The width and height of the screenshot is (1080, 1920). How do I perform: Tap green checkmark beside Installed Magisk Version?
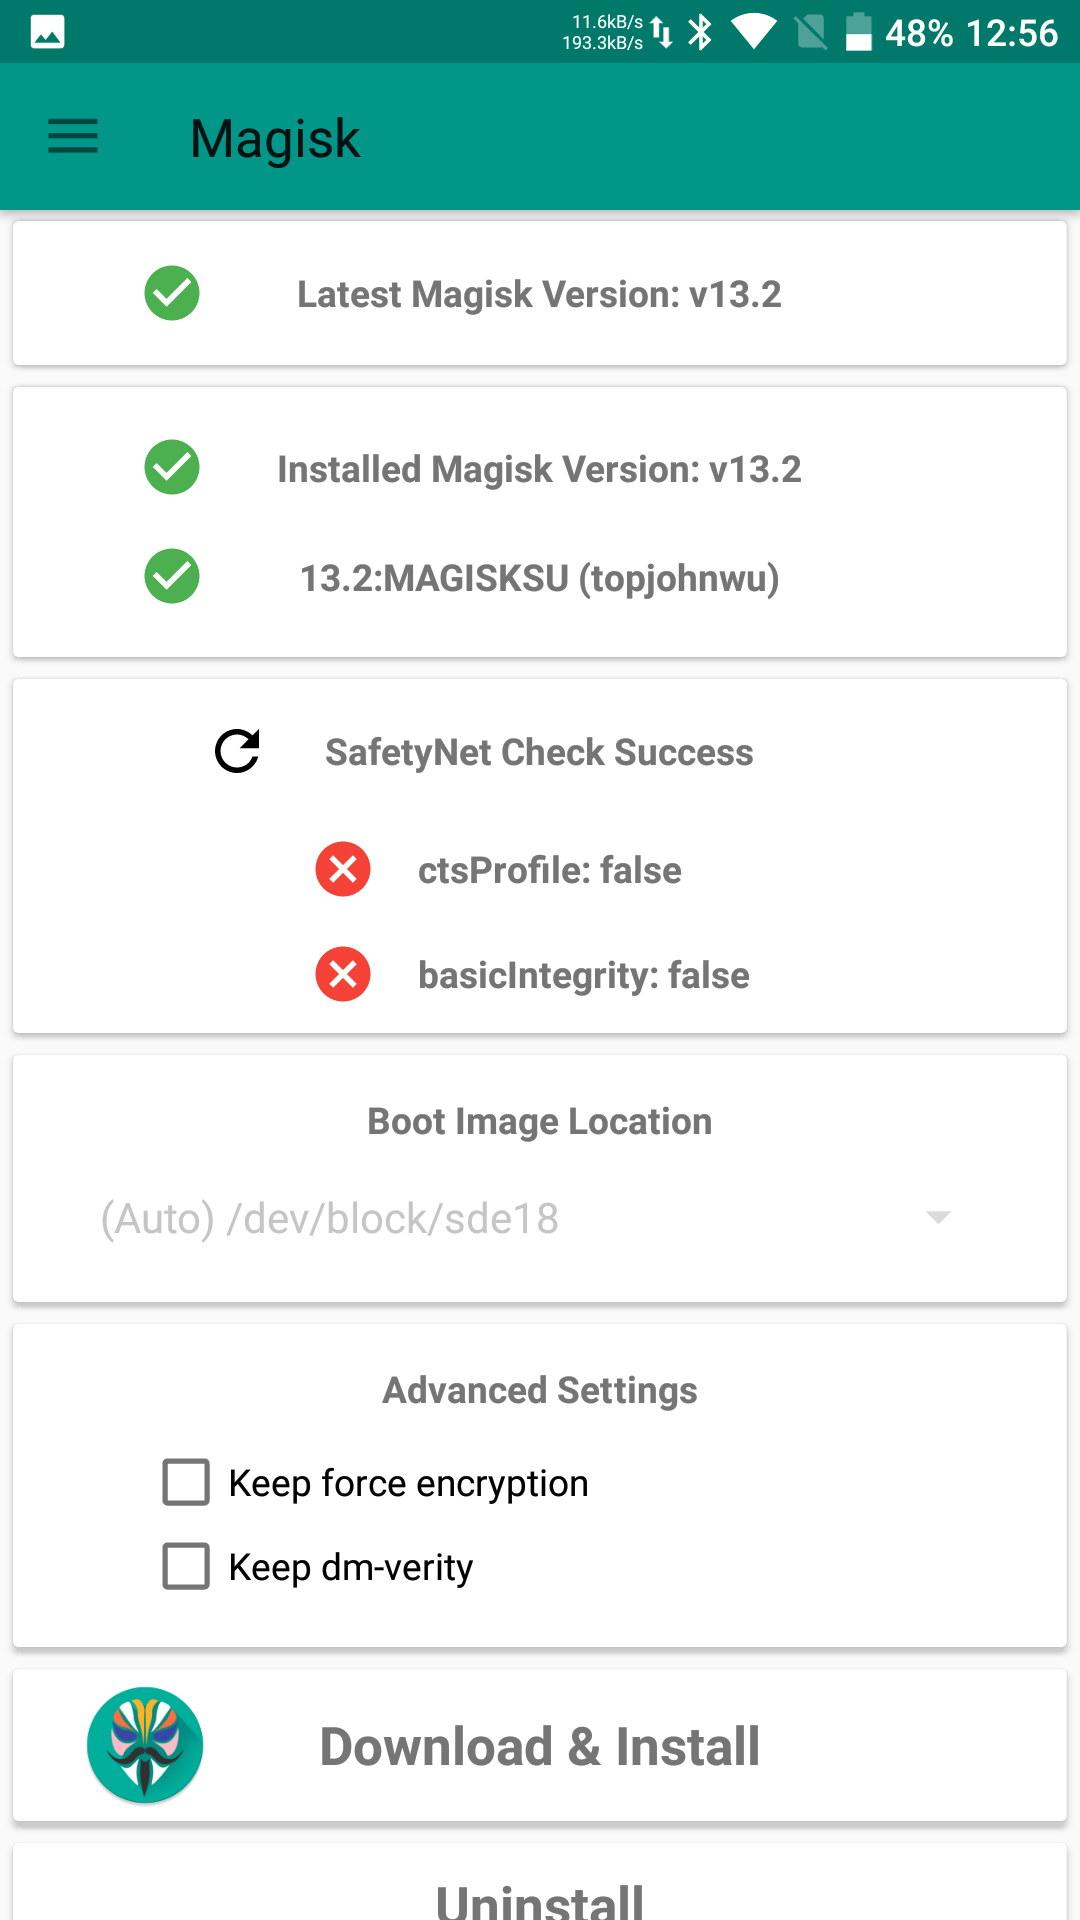(x=172, y=467)
